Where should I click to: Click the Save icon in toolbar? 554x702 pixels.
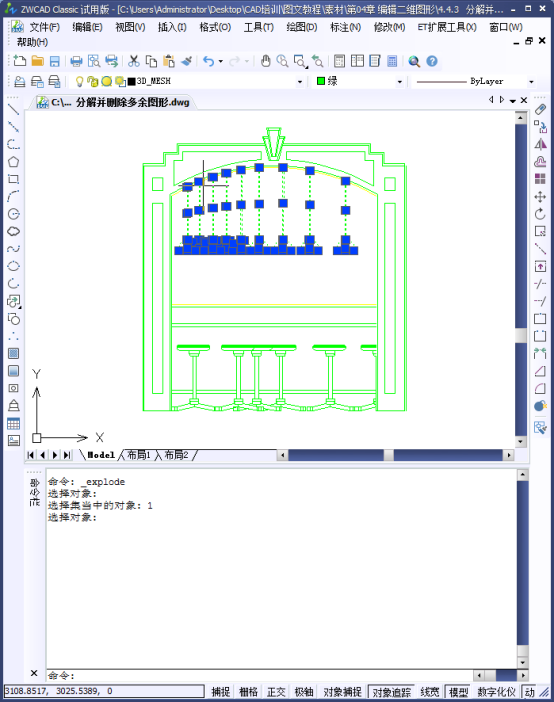coord(55,61)
